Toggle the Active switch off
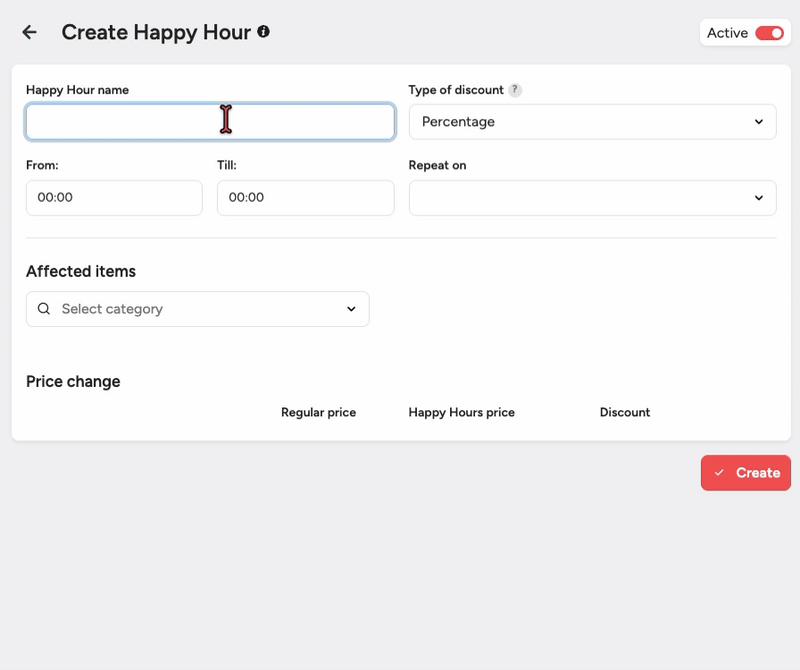This screenshot has width=800, height=670. click(769, 33)
